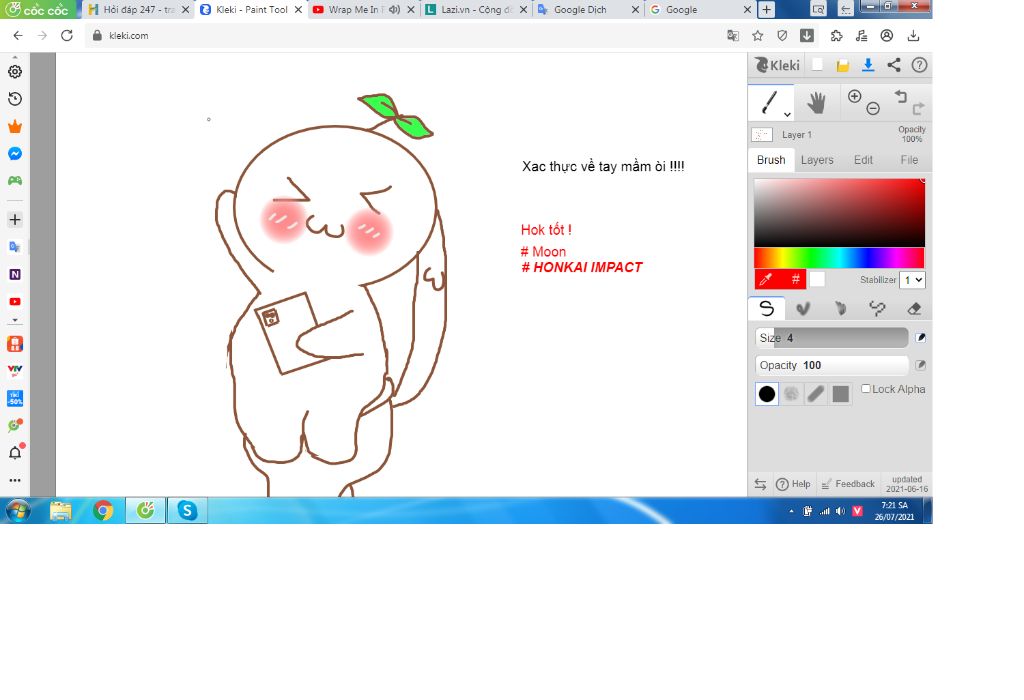
Task: Reload the kleki.com page
Action: click(67, 35)
